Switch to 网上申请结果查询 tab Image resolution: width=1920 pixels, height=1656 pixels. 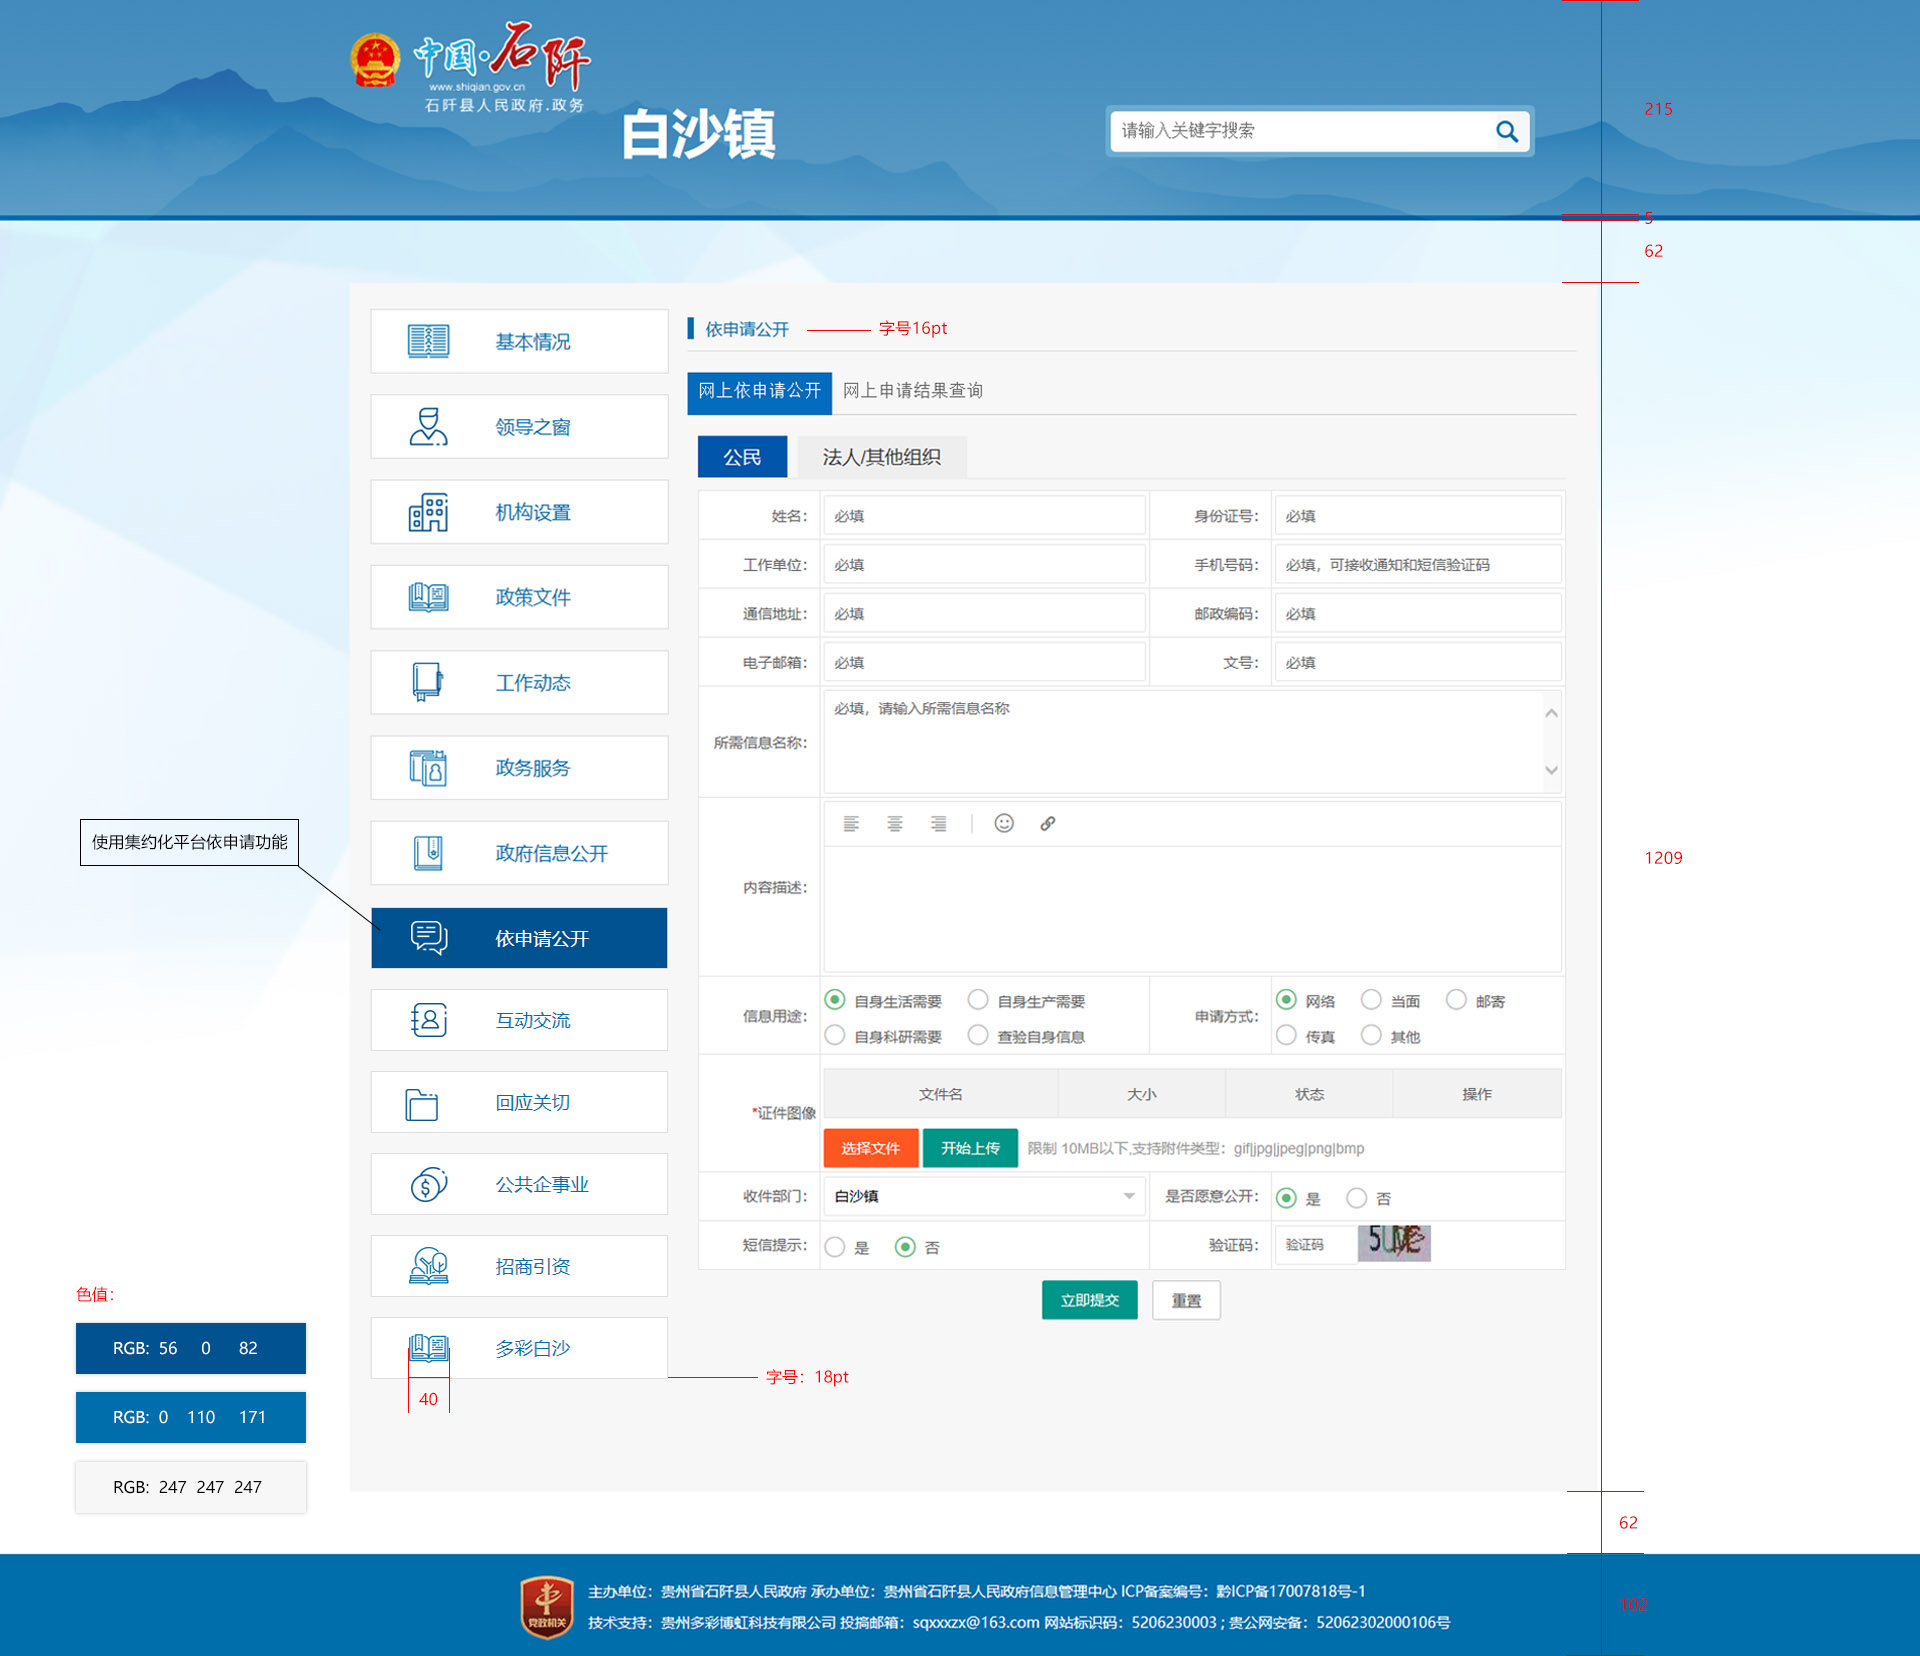click(x=912, y=391)
